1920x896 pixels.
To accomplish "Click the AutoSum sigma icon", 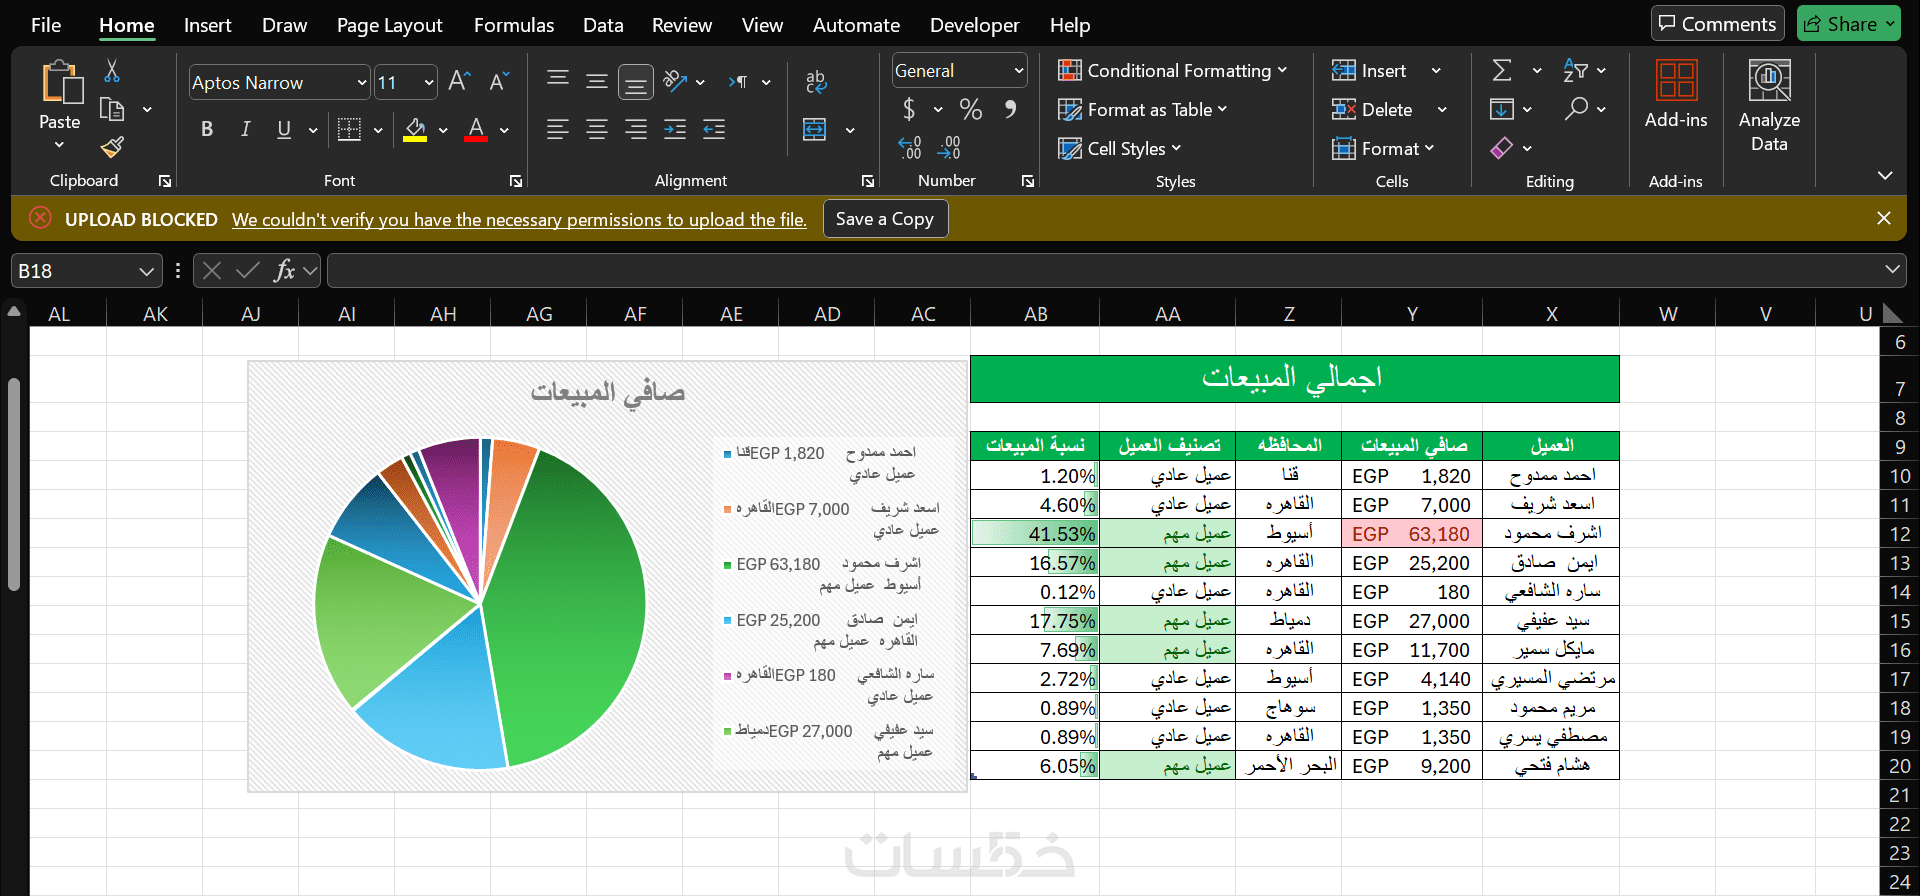I will pos(1502,70).
